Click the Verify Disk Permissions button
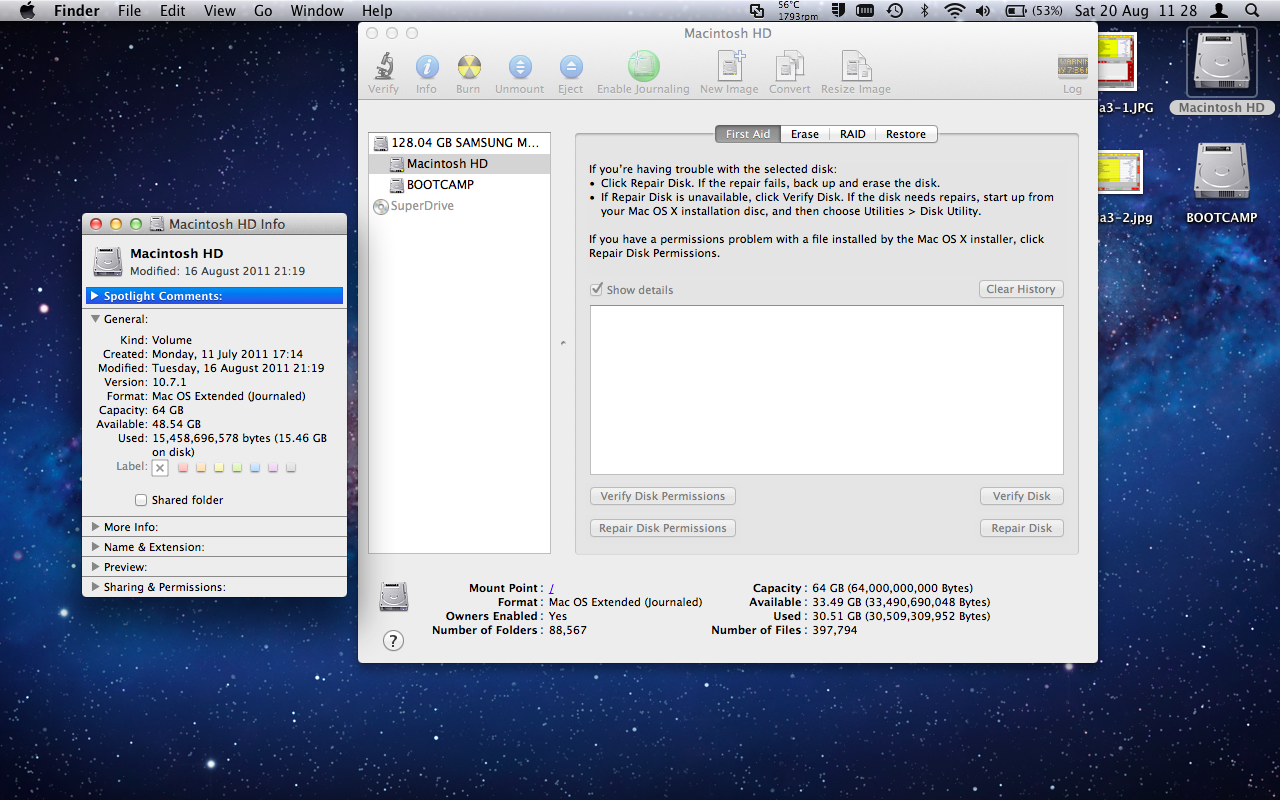The image size is (1280, 800). click(663, 496)
